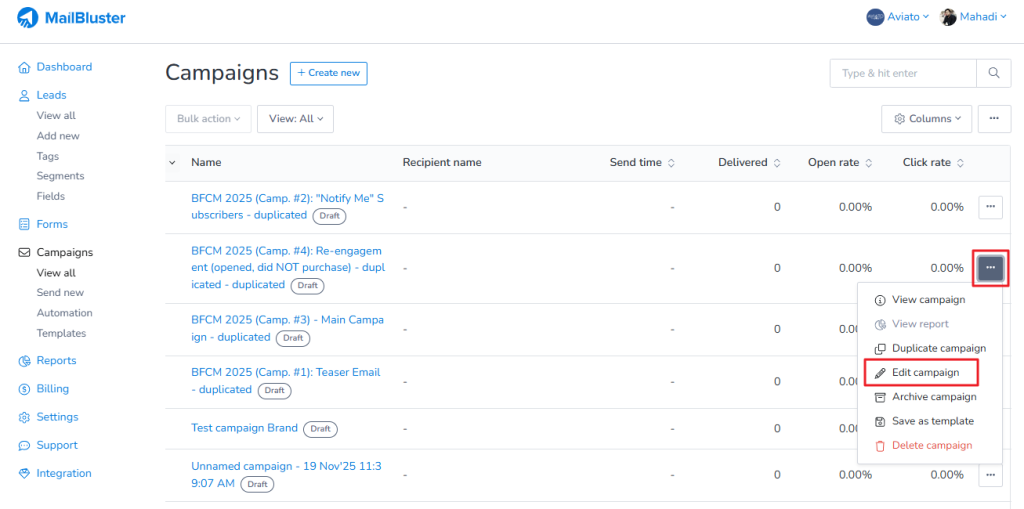Screen dimensions: 1024x509
Task: Open Integration in the sidebar
Action: coord(63,473)
